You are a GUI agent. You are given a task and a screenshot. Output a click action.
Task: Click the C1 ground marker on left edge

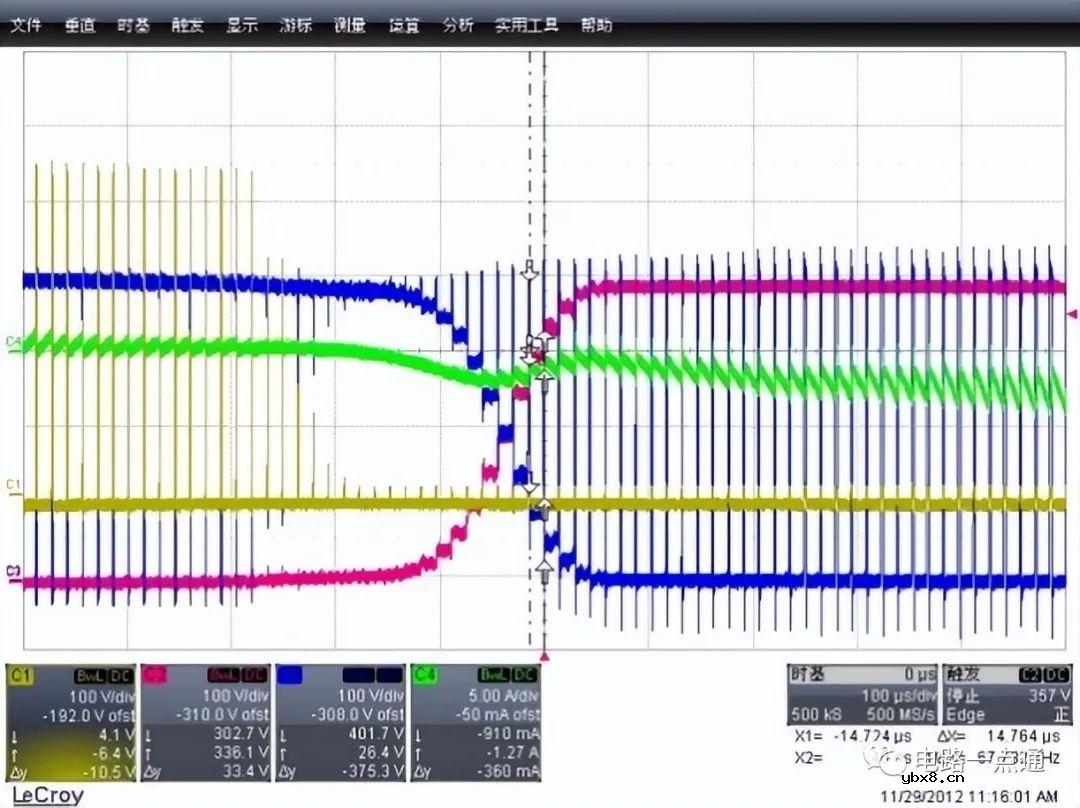click(13, 486)
